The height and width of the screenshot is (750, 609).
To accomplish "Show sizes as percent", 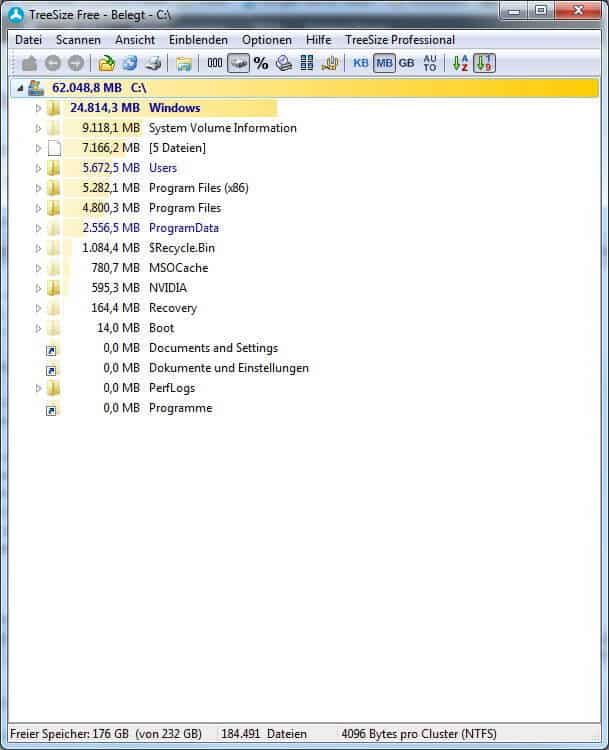I will (x=261, y=63).
